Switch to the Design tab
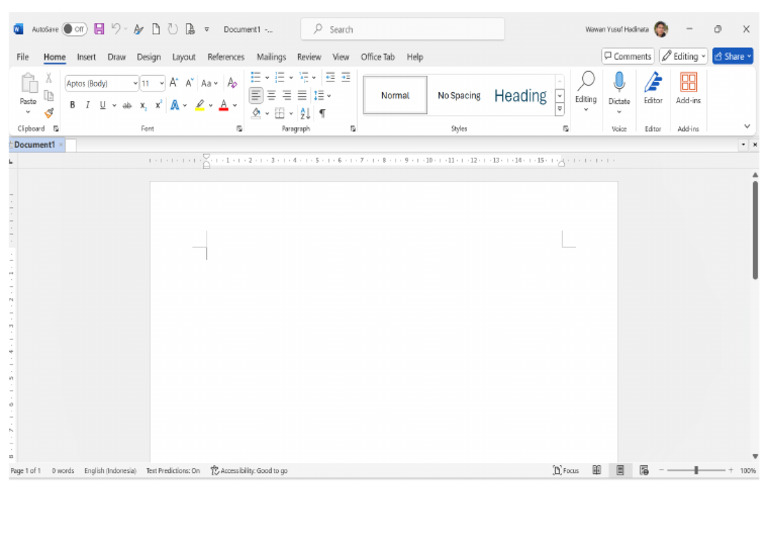768x543 pixels. click(x=148, y=57)
